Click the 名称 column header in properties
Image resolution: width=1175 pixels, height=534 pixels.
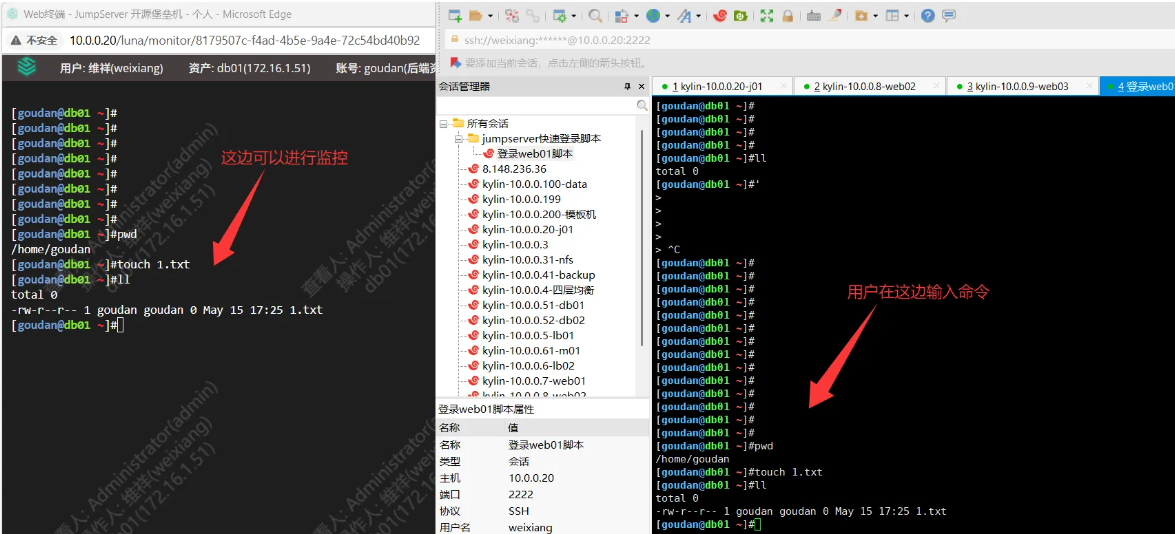point(450,428)
